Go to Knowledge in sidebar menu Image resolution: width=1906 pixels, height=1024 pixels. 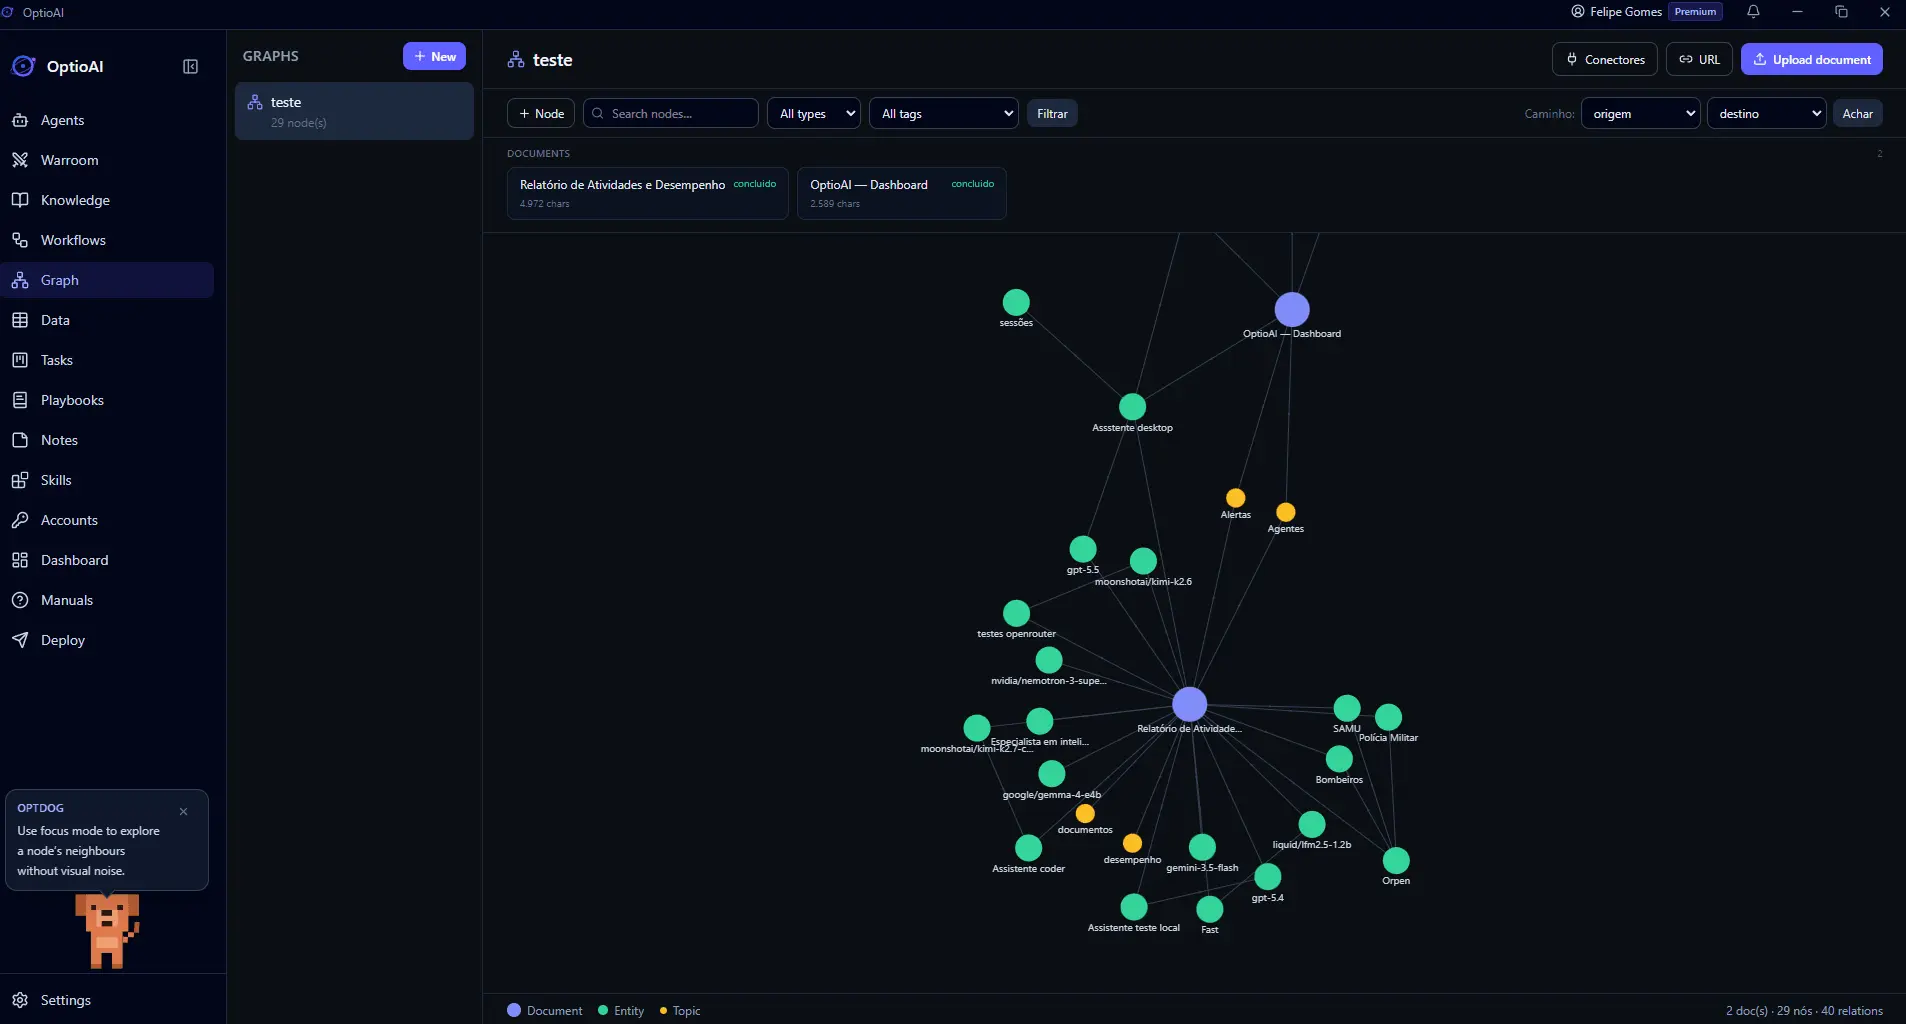[x=107, y=200]
